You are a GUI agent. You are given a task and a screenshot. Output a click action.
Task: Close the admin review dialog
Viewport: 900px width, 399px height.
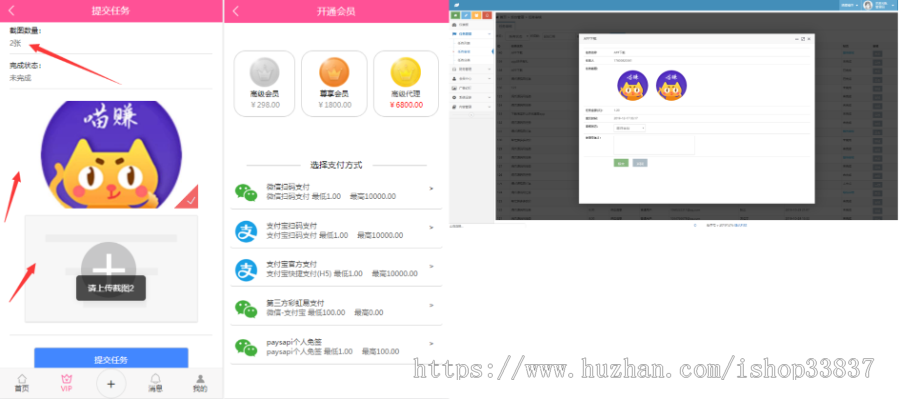pos(809,38)
